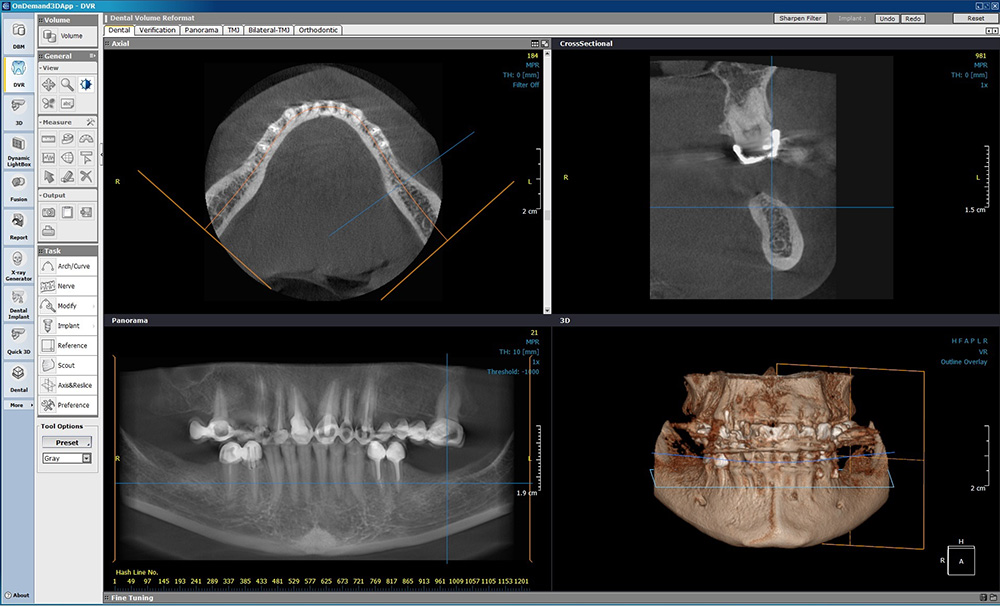The image size is (1000, 606).
Task: Open the Preset dropdown button
Action: [67, 442]
